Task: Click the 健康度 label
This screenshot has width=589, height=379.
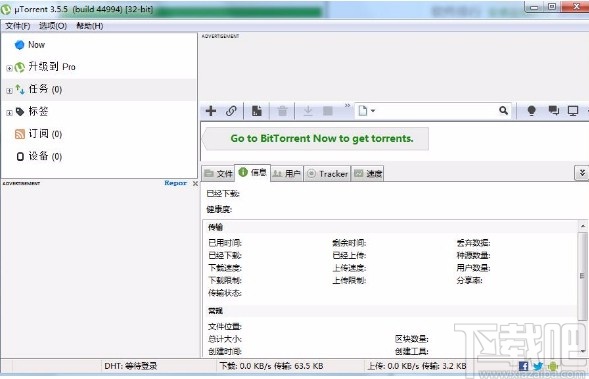Action: [219, 210]
